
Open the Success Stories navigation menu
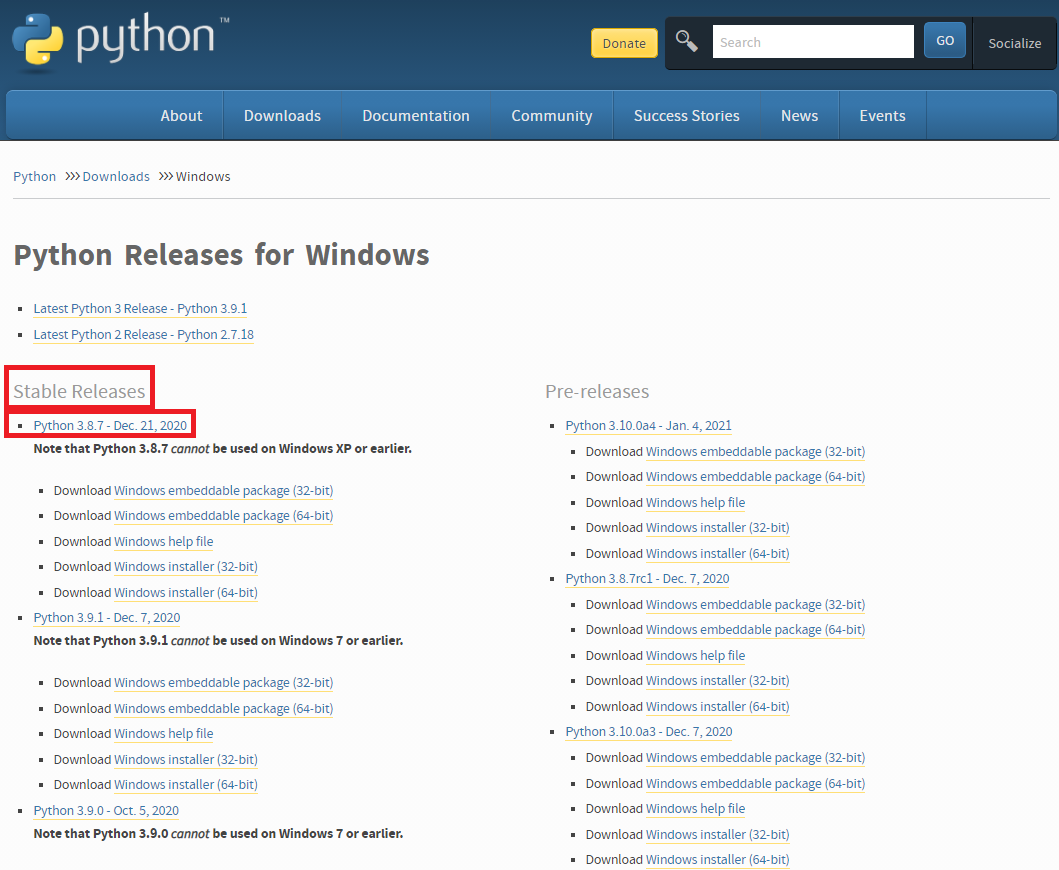tap(686, 116)
